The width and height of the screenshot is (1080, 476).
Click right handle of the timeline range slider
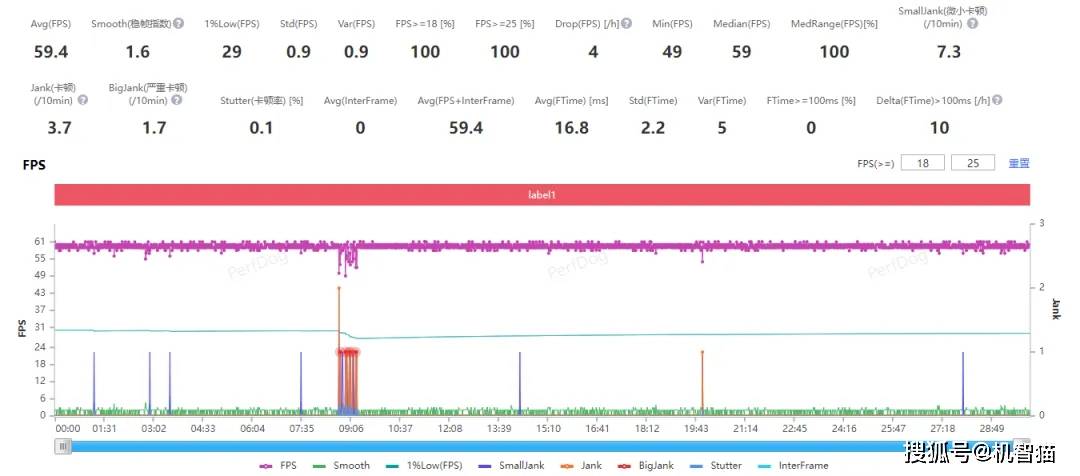click(x=1022, y=444)
